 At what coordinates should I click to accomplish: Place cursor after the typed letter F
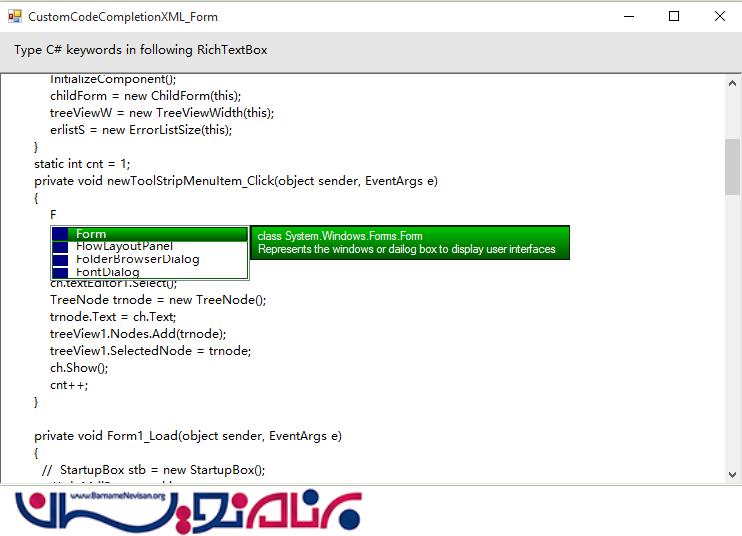pyautogui.click(x=57, y=215)
